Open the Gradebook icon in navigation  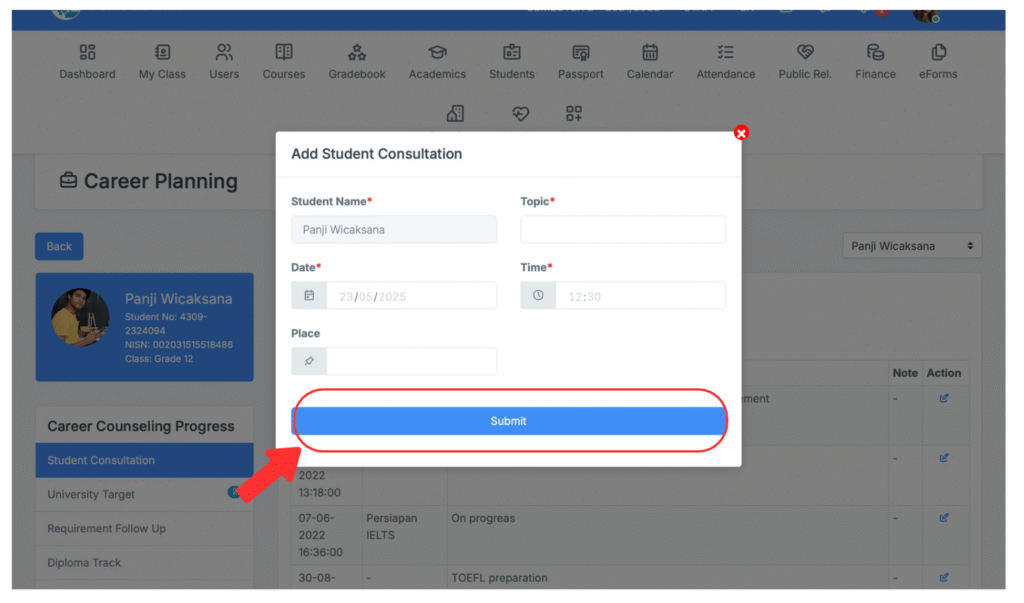(357, 53)
